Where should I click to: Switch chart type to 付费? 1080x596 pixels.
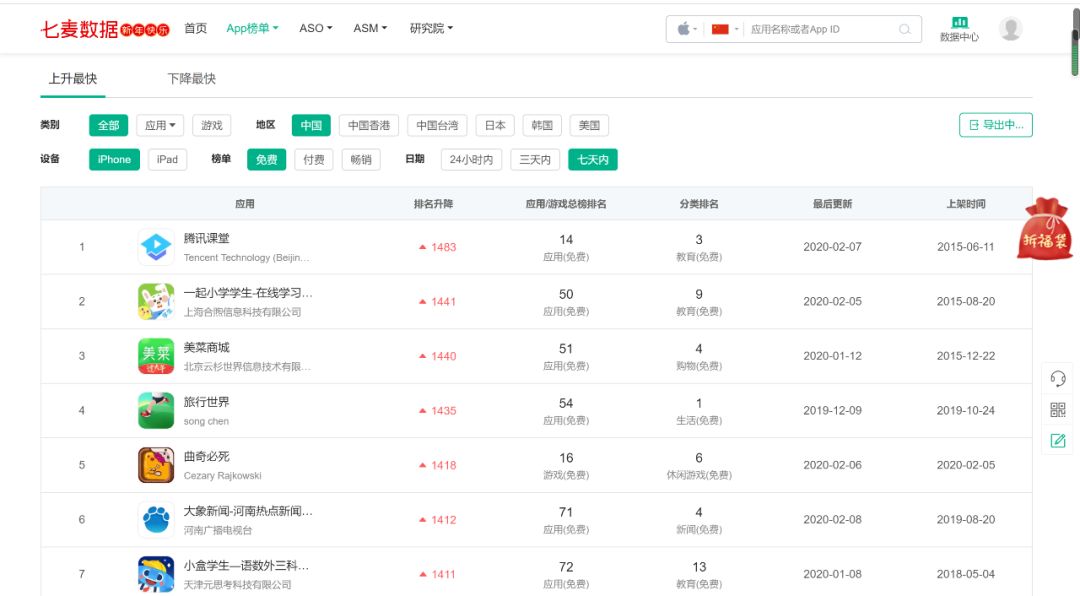tap(313, 159)
